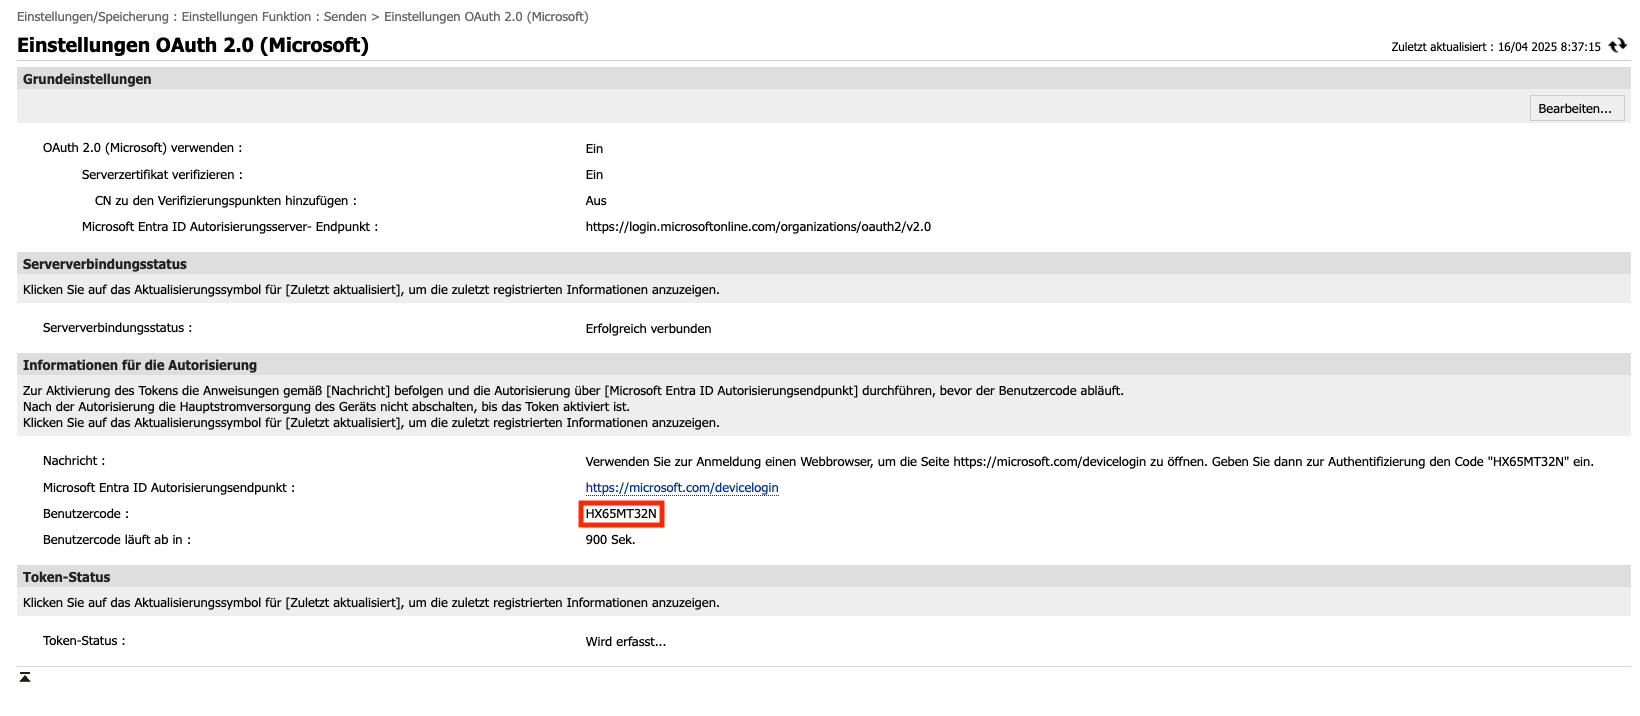1640x716 pixels.
Task: Click the label Microsoft Entra ID Autorisierungsendpunkt
Action: tap(169, 488)
